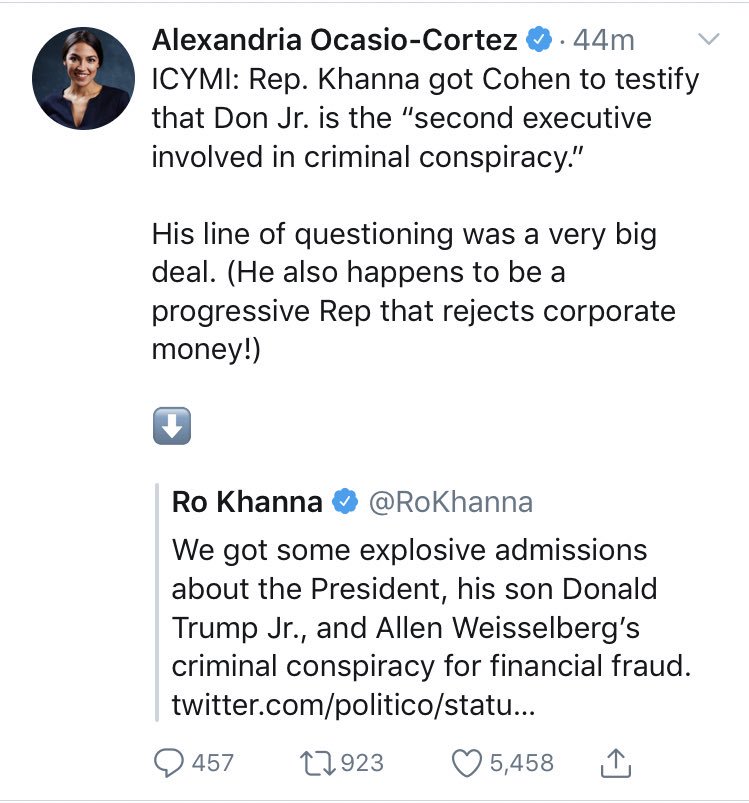Viewport: 749px width, 803px height.
Task: Tap the share upload arrow icon
Action: click(x=617, y=763)
